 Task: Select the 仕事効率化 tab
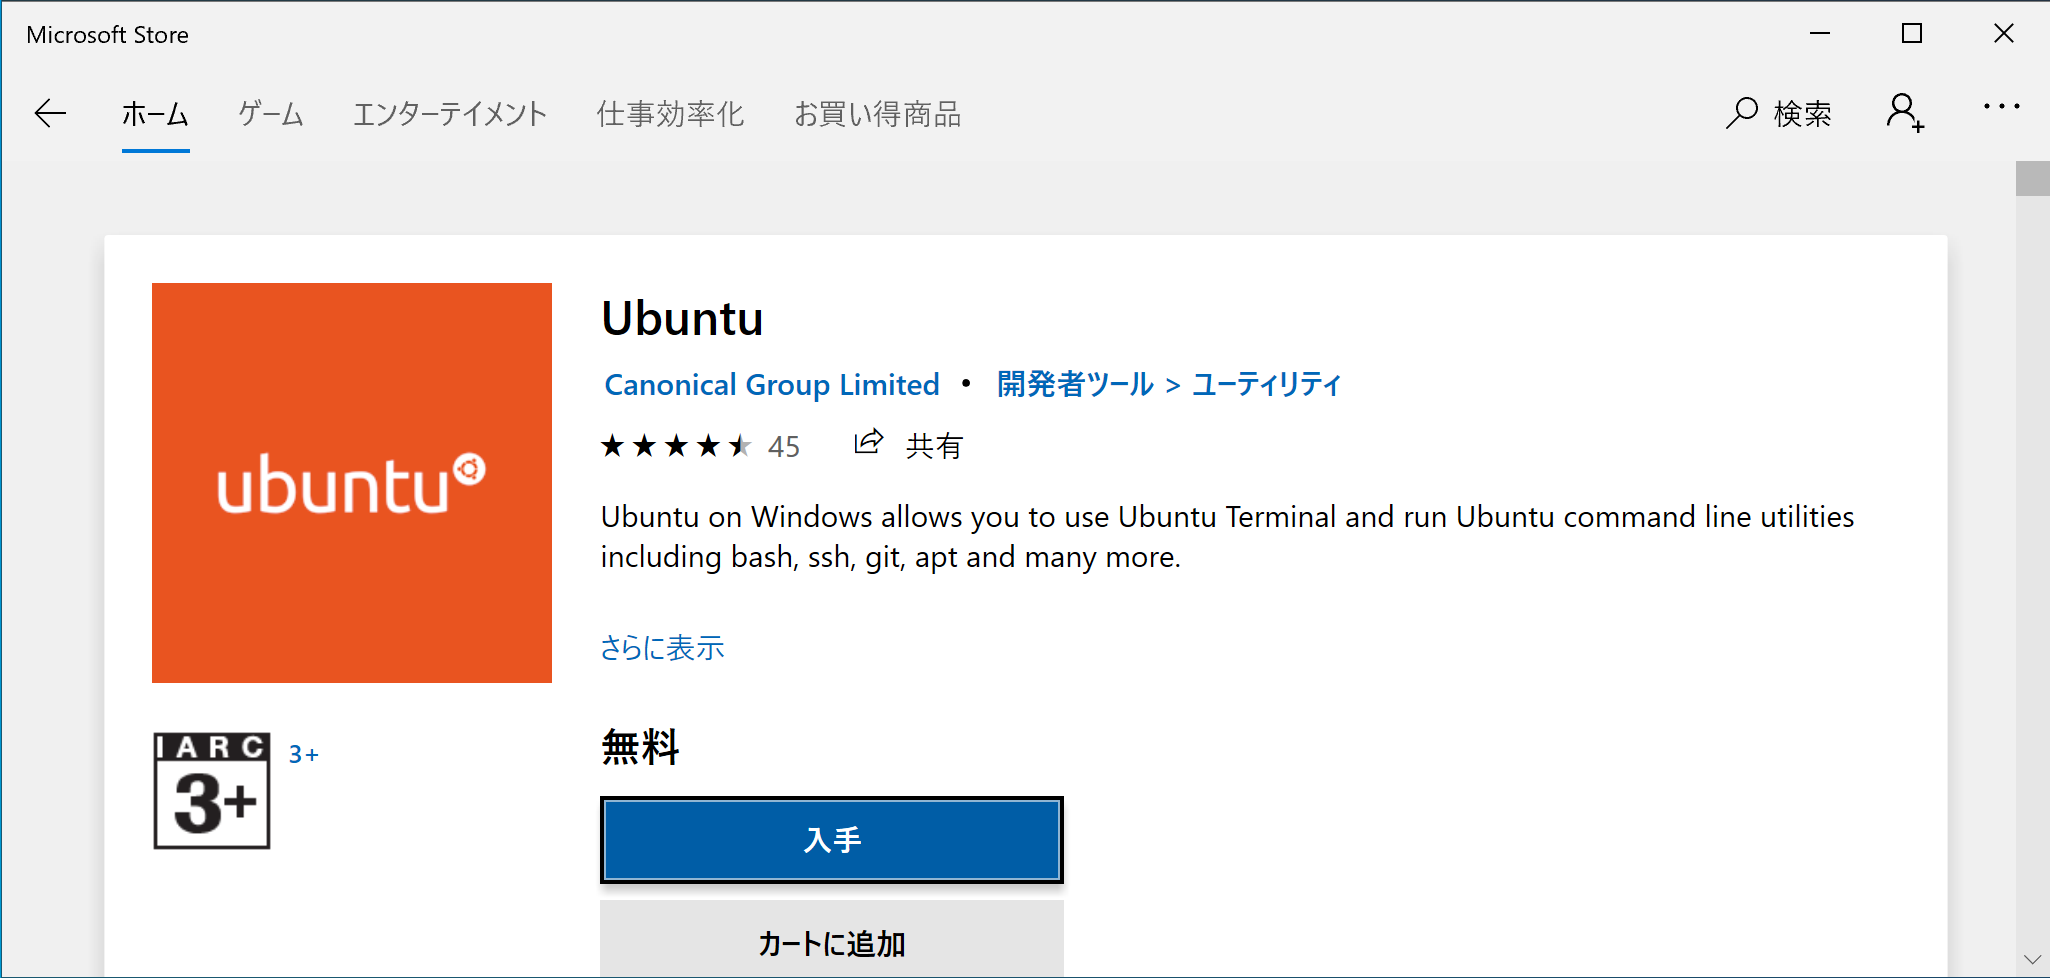coord(670,114)
